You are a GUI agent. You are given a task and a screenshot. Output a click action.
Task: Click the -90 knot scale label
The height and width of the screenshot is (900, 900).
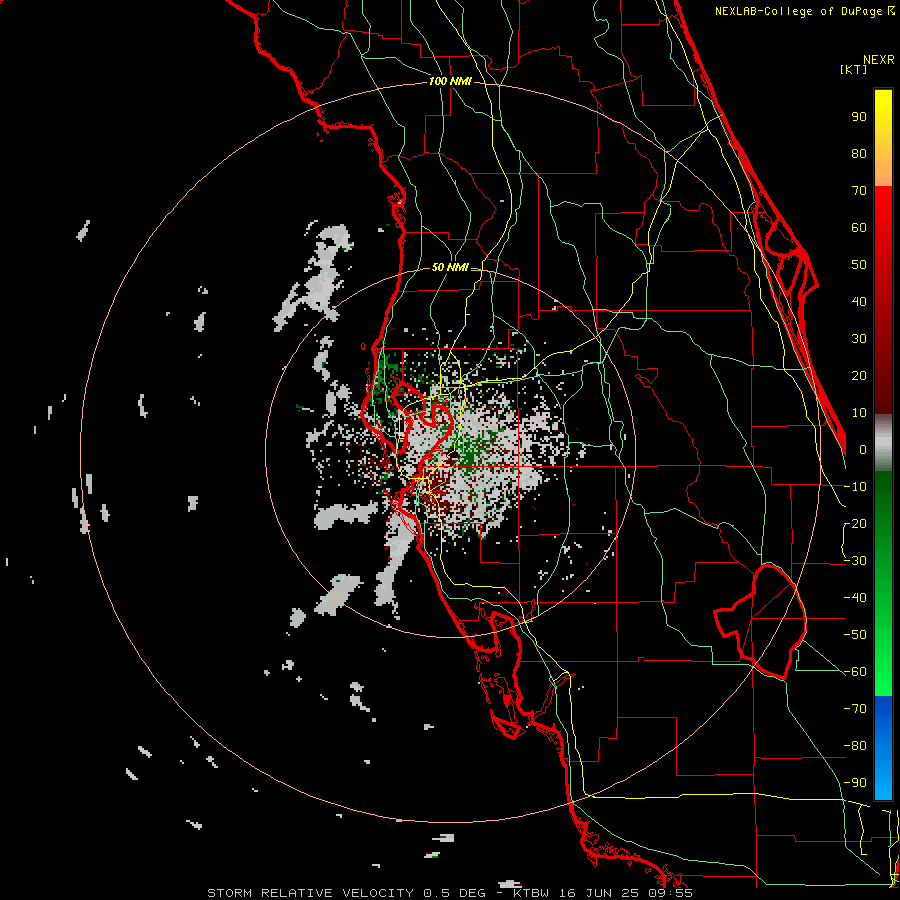coord(855,782)
